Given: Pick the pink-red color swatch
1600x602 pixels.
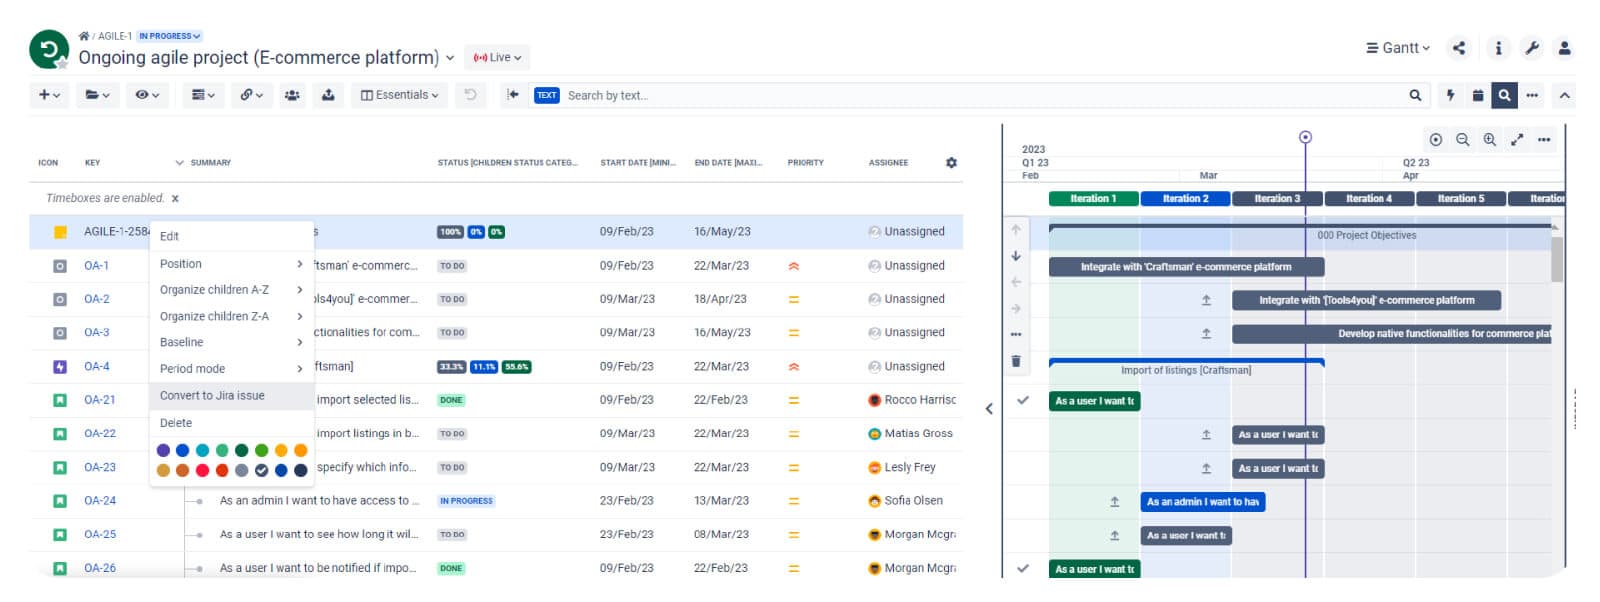Looking at the screenshot, I should [202, 470].
